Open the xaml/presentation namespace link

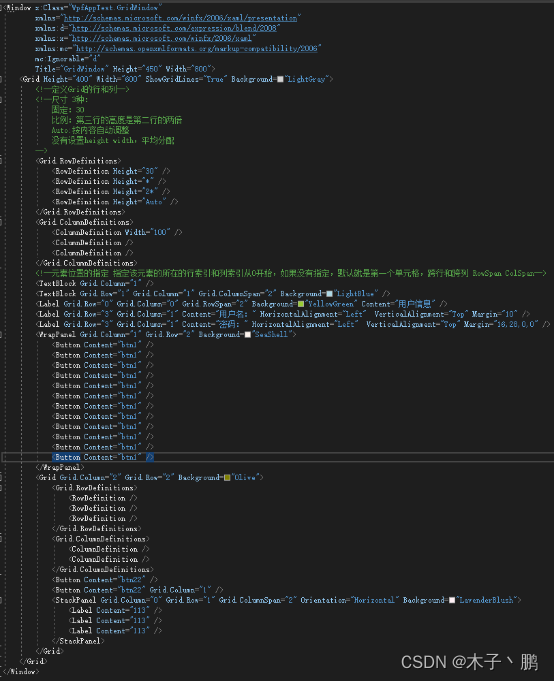[181, 18]
